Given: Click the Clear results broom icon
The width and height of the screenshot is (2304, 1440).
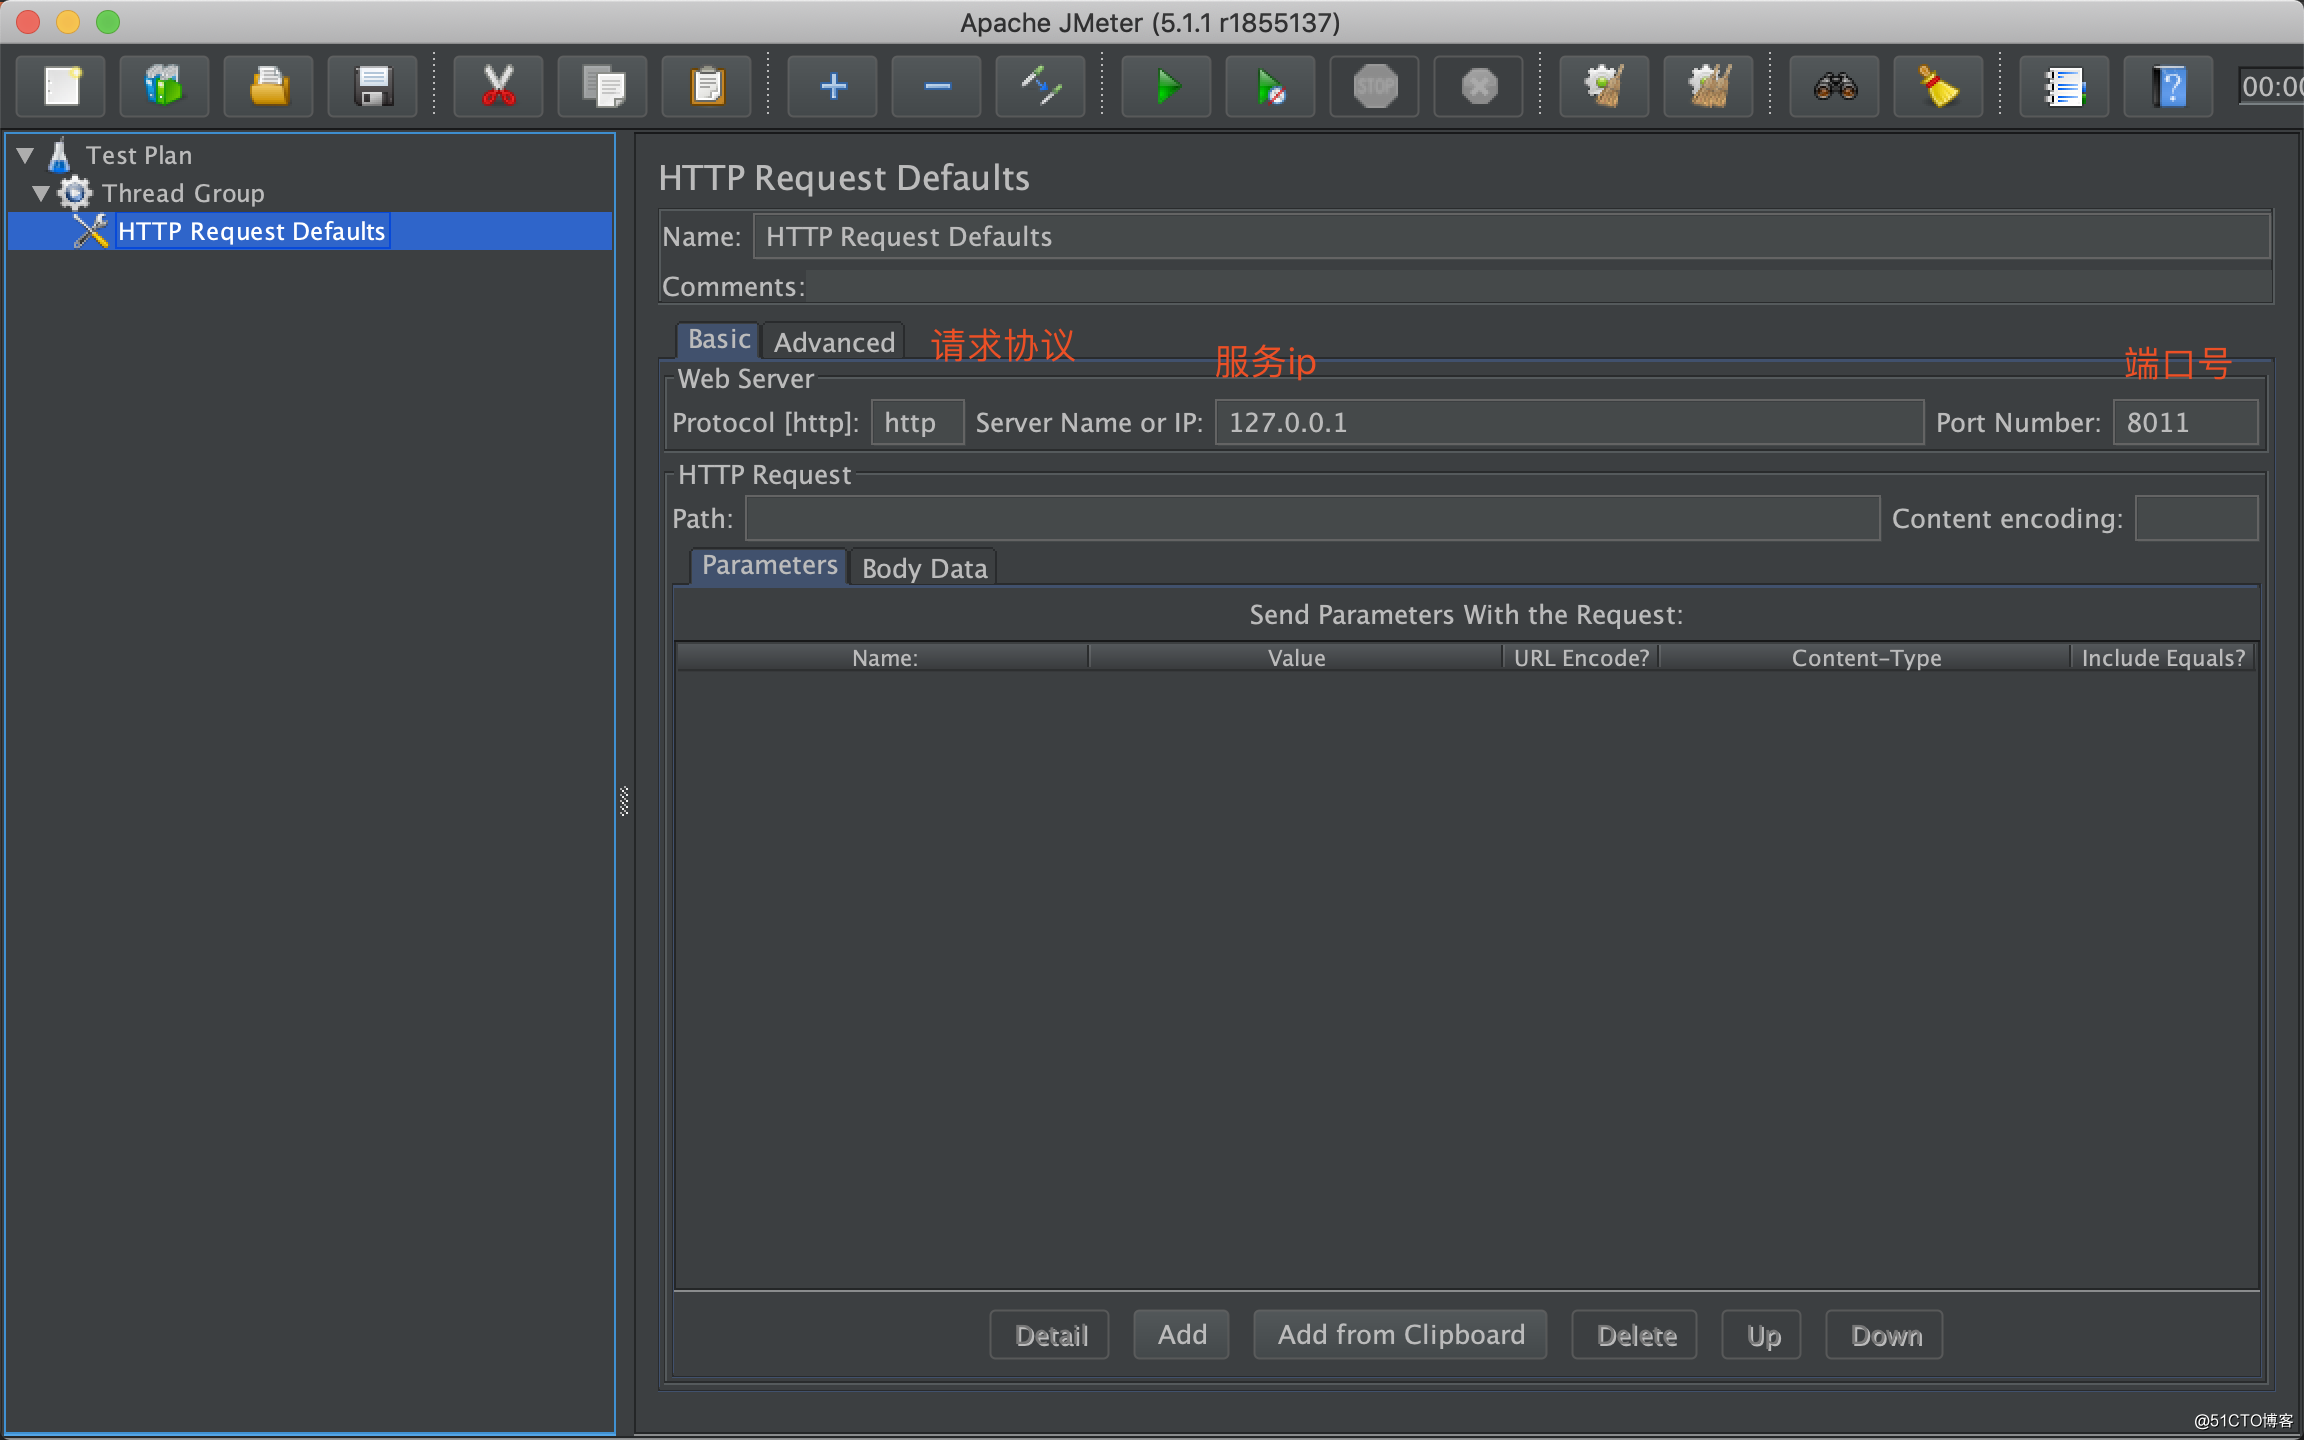Looking at the screenshot, I should click(1605, 87).
